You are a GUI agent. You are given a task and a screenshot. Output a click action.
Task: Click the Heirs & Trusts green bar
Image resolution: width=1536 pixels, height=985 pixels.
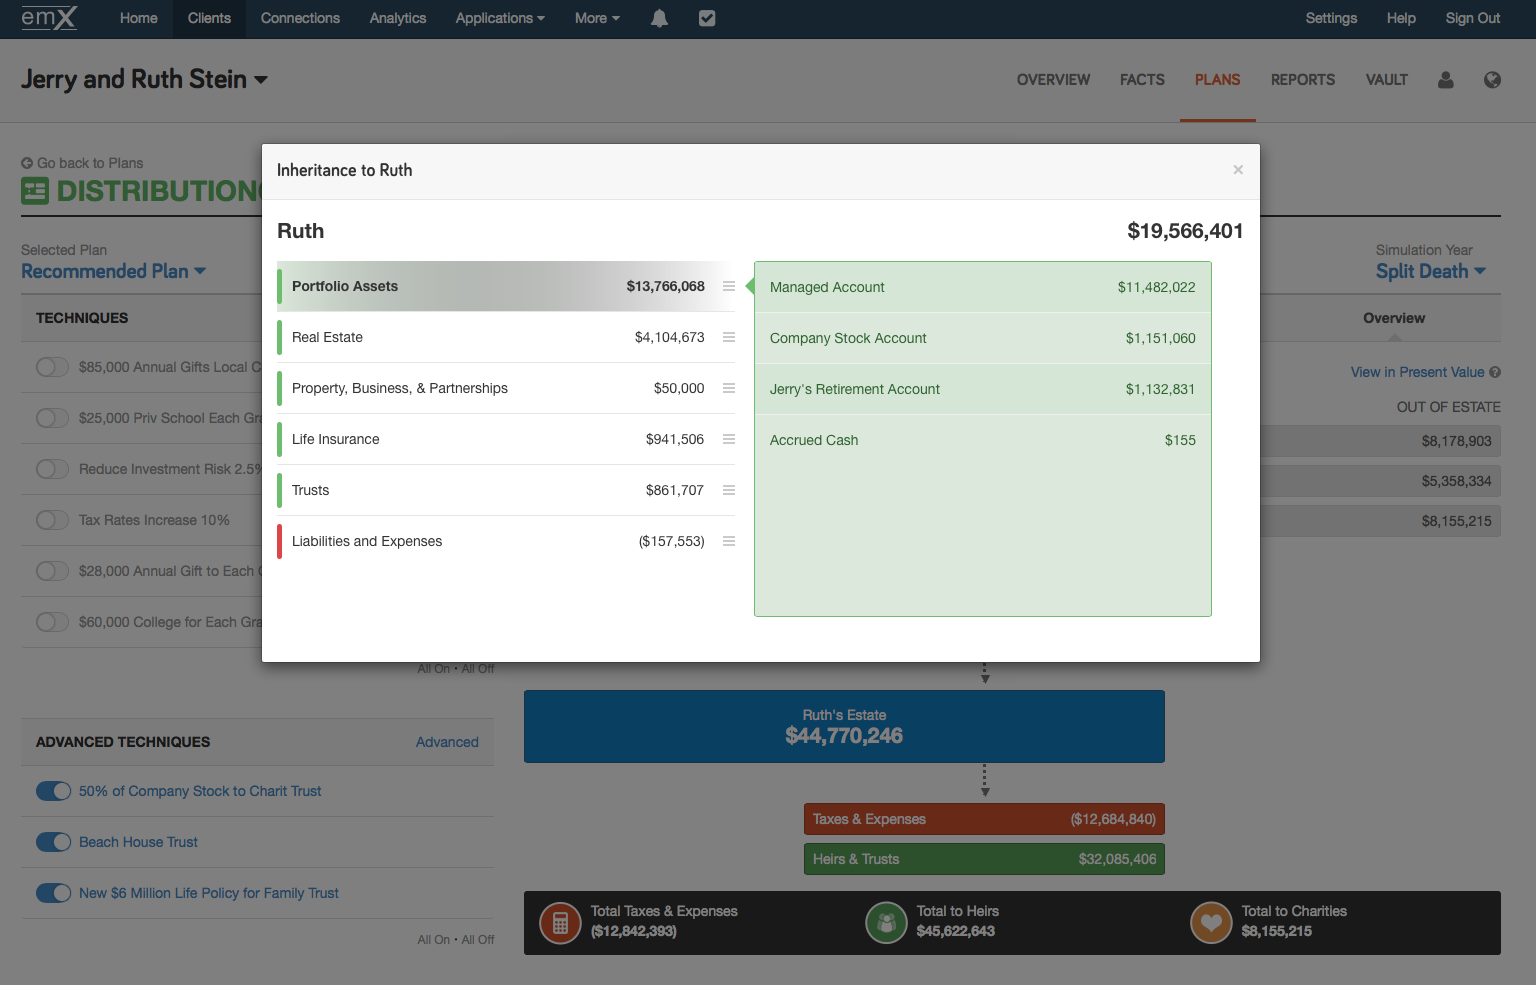click(x=984, y=859)
